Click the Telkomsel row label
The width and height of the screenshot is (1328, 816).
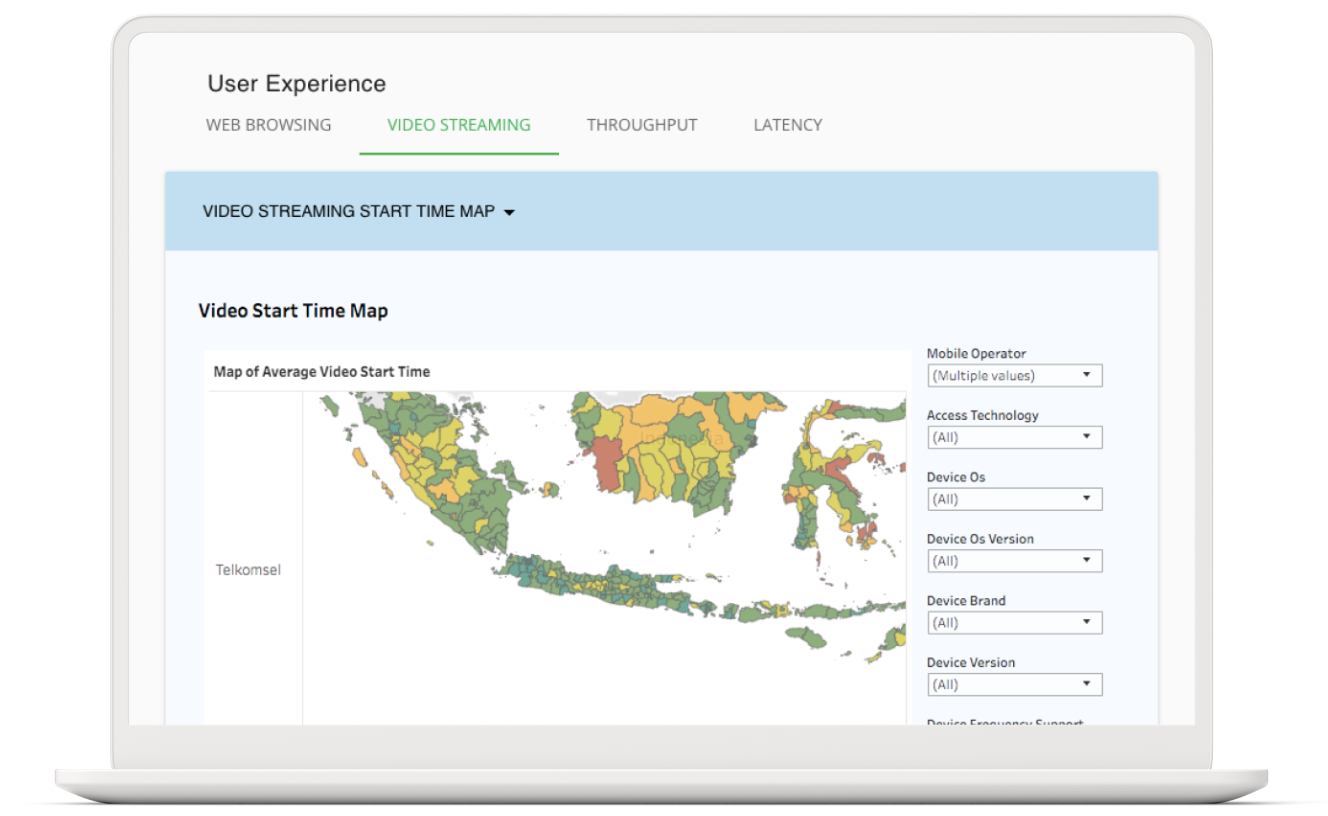pyautogui.click(x=248, y=570)
